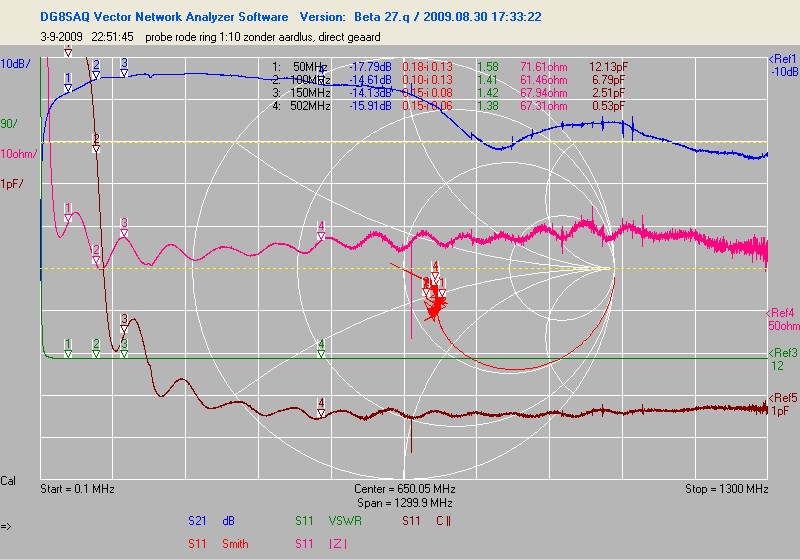
Task: Select marker 4 on the brown capacitance trace
Action: tap(321, 403)
